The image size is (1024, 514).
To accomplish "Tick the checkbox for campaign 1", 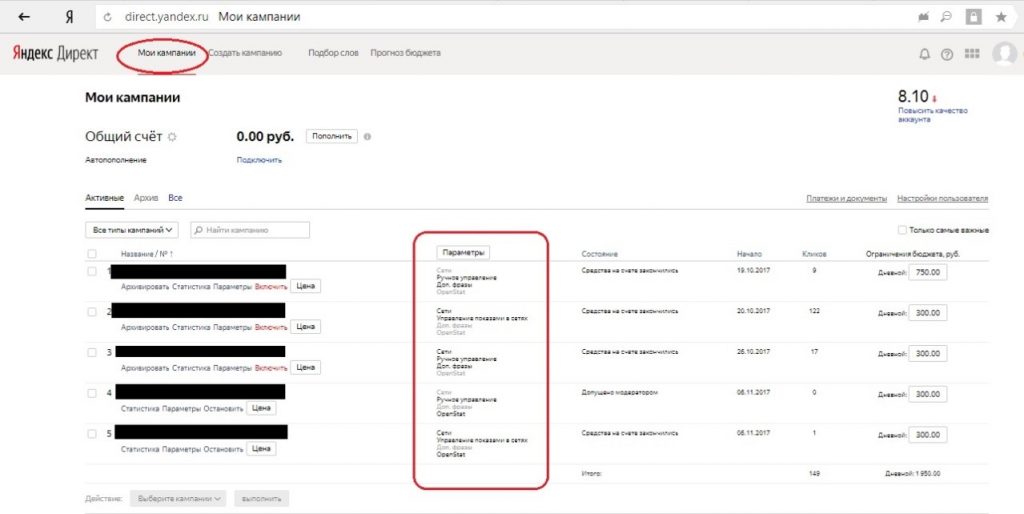I will click(x=92, y=272).
